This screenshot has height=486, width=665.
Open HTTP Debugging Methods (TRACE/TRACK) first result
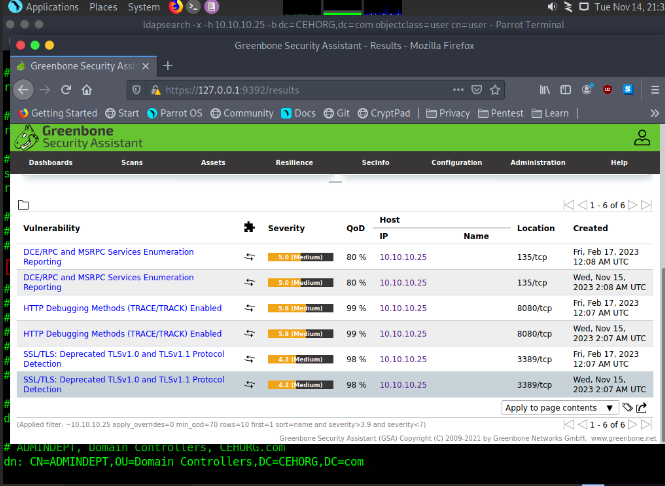122,308
